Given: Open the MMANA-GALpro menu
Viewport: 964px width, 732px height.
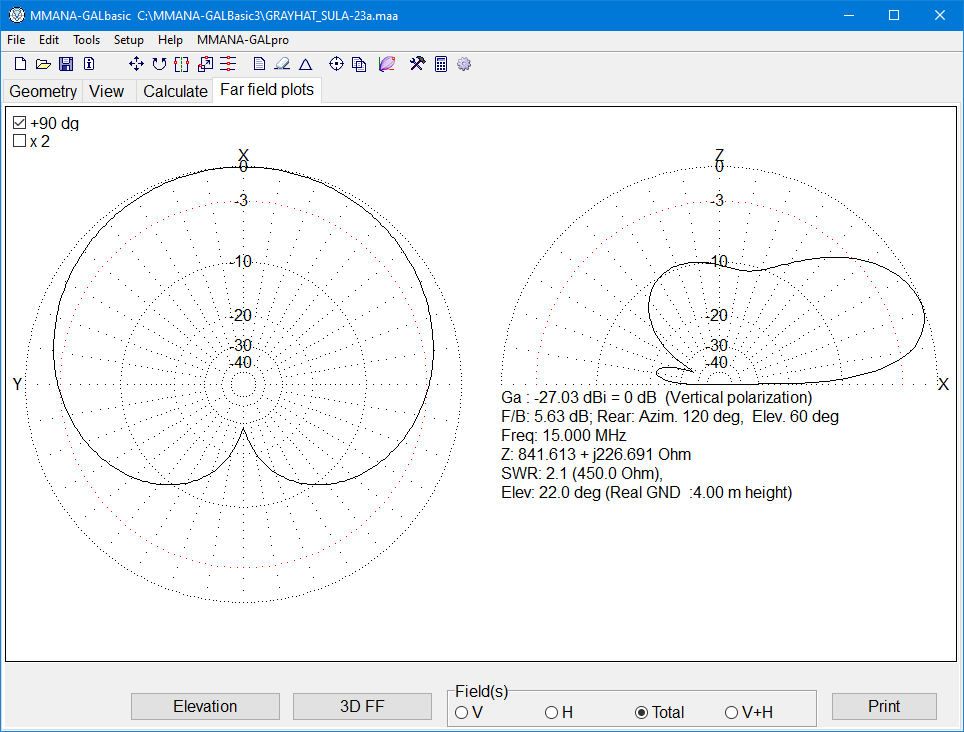Looking at the screenshot, I should coord(242,40).
